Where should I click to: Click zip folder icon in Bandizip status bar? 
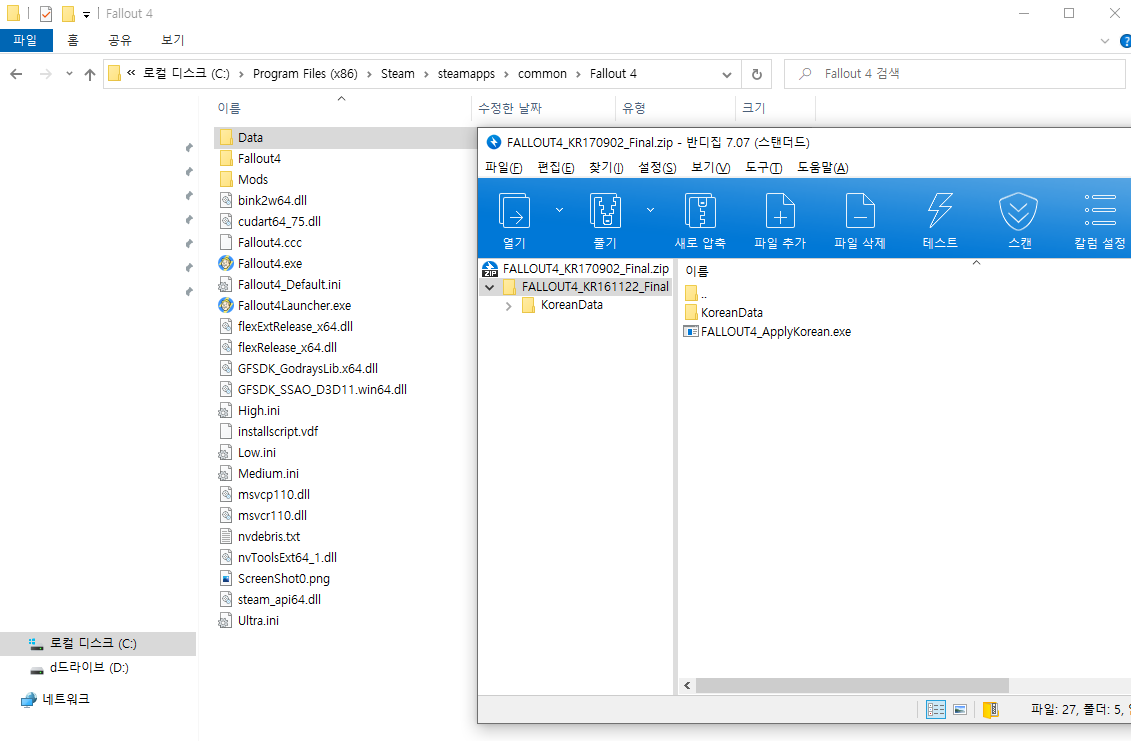[x=991, y=710]
